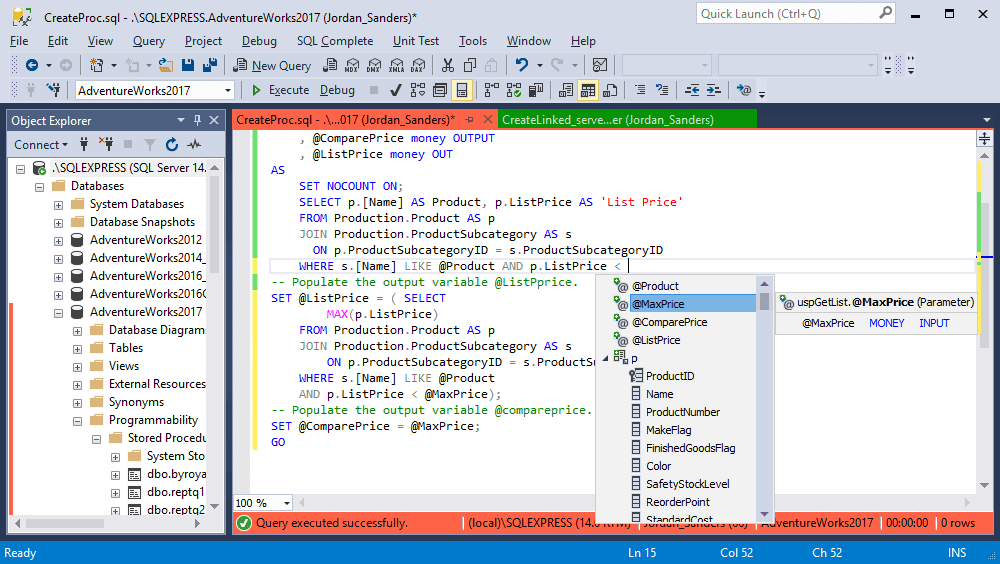The height and width of the screenshot is (564, 1000).
Task: Open the SQL Complete menu
Action: pyautogui.click(x=335, y=41)
